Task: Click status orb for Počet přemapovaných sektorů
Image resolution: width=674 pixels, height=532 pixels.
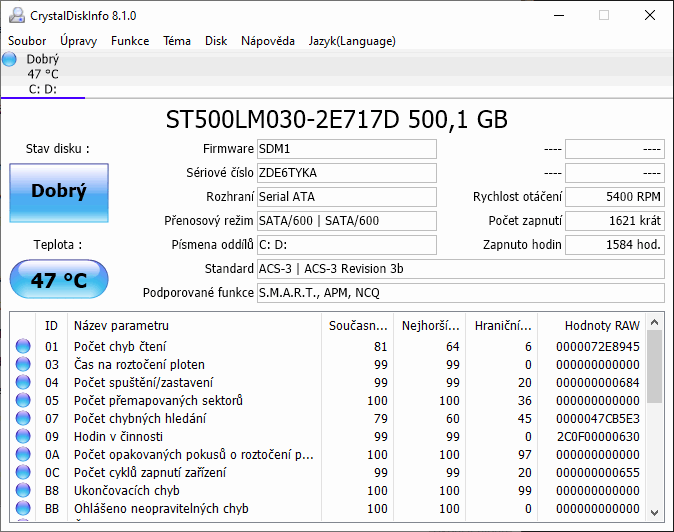Action: click(x=23, y=401)
